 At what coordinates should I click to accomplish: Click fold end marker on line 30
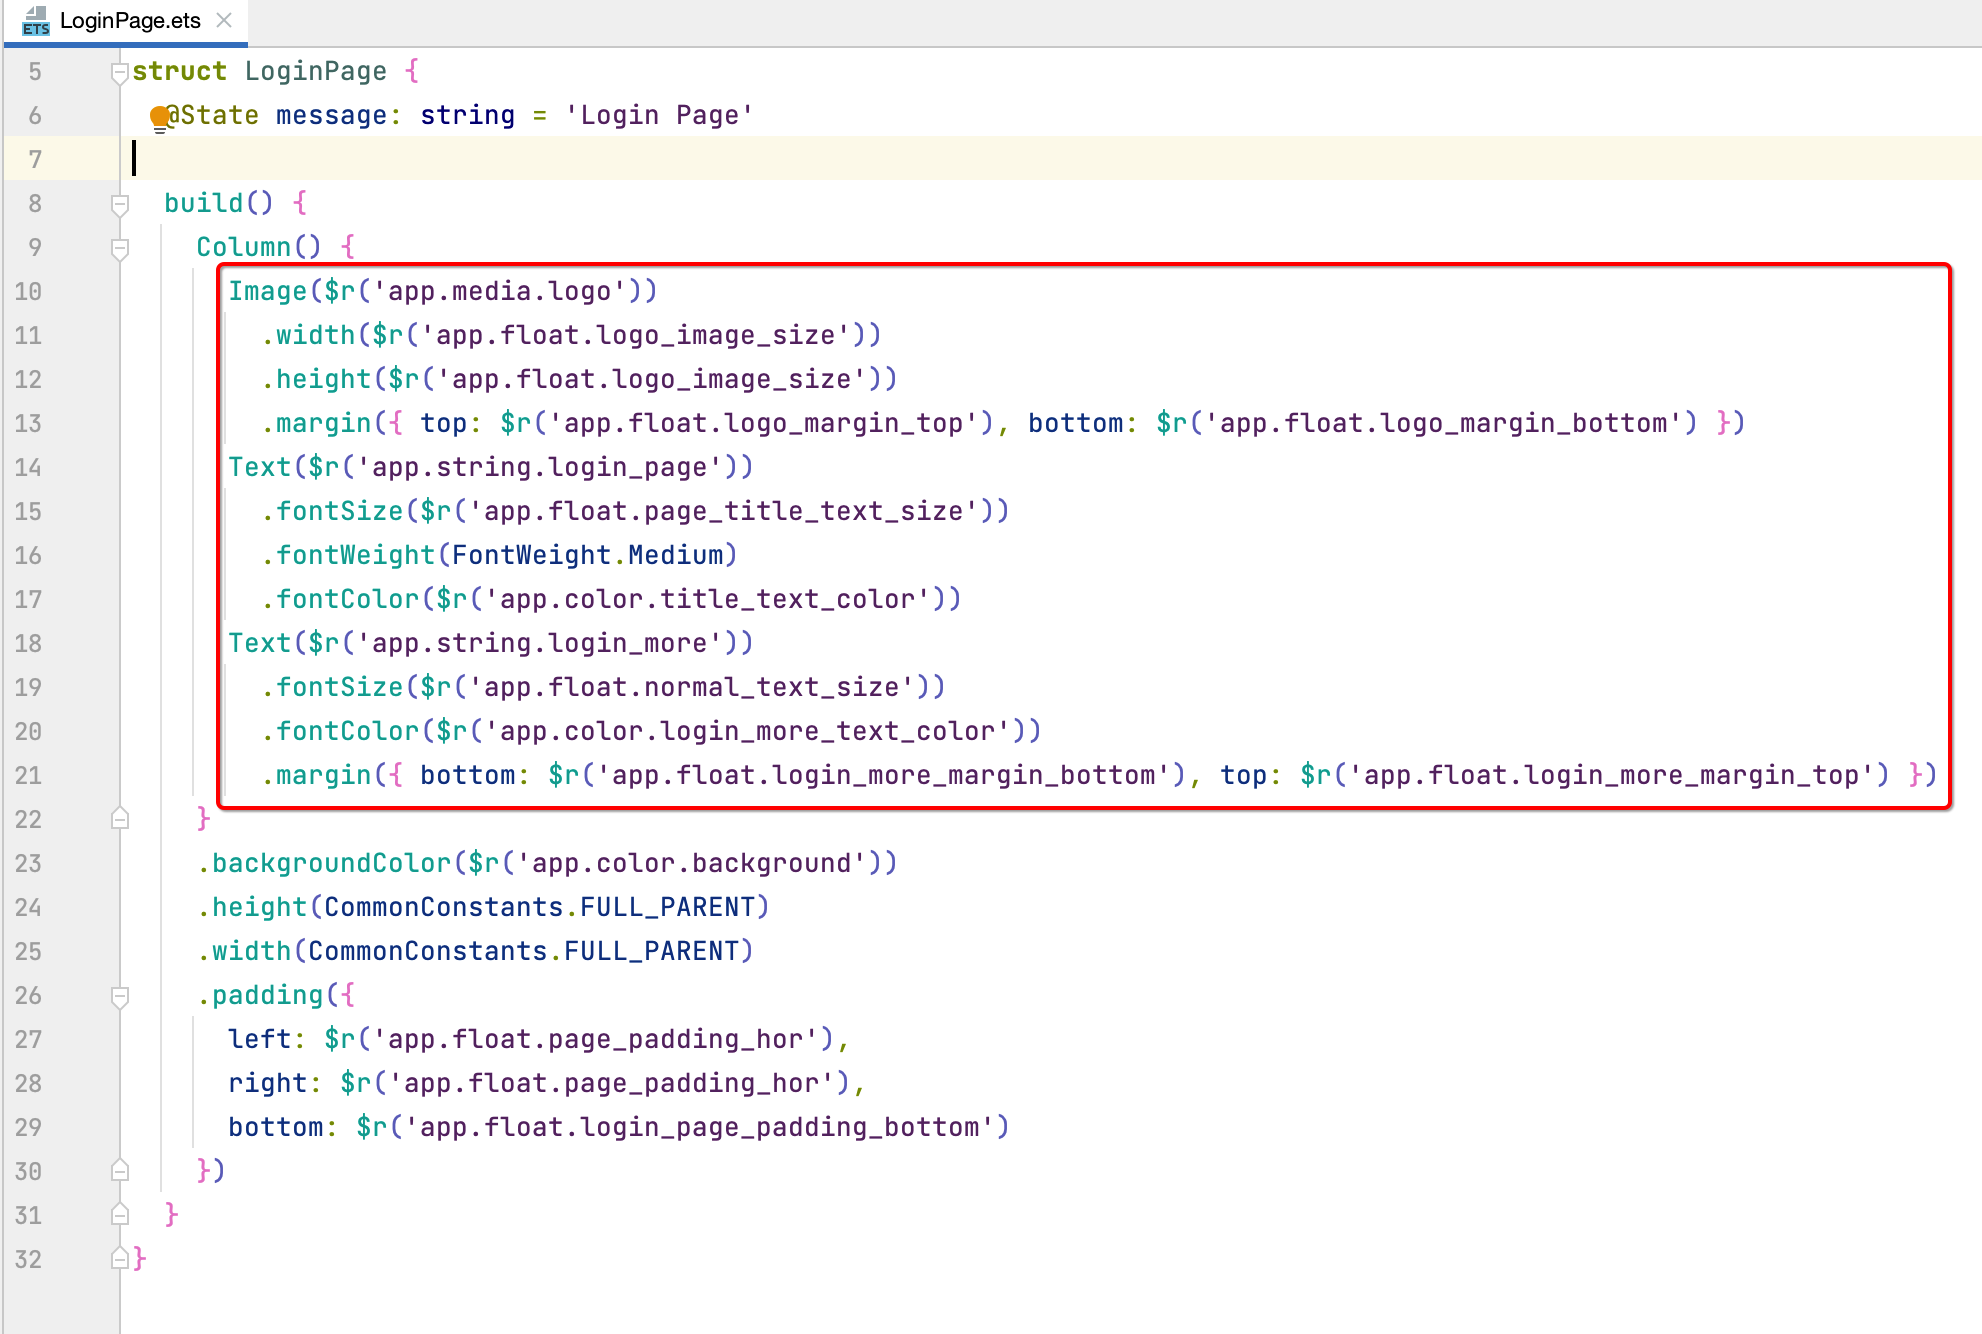point(120,1171)
